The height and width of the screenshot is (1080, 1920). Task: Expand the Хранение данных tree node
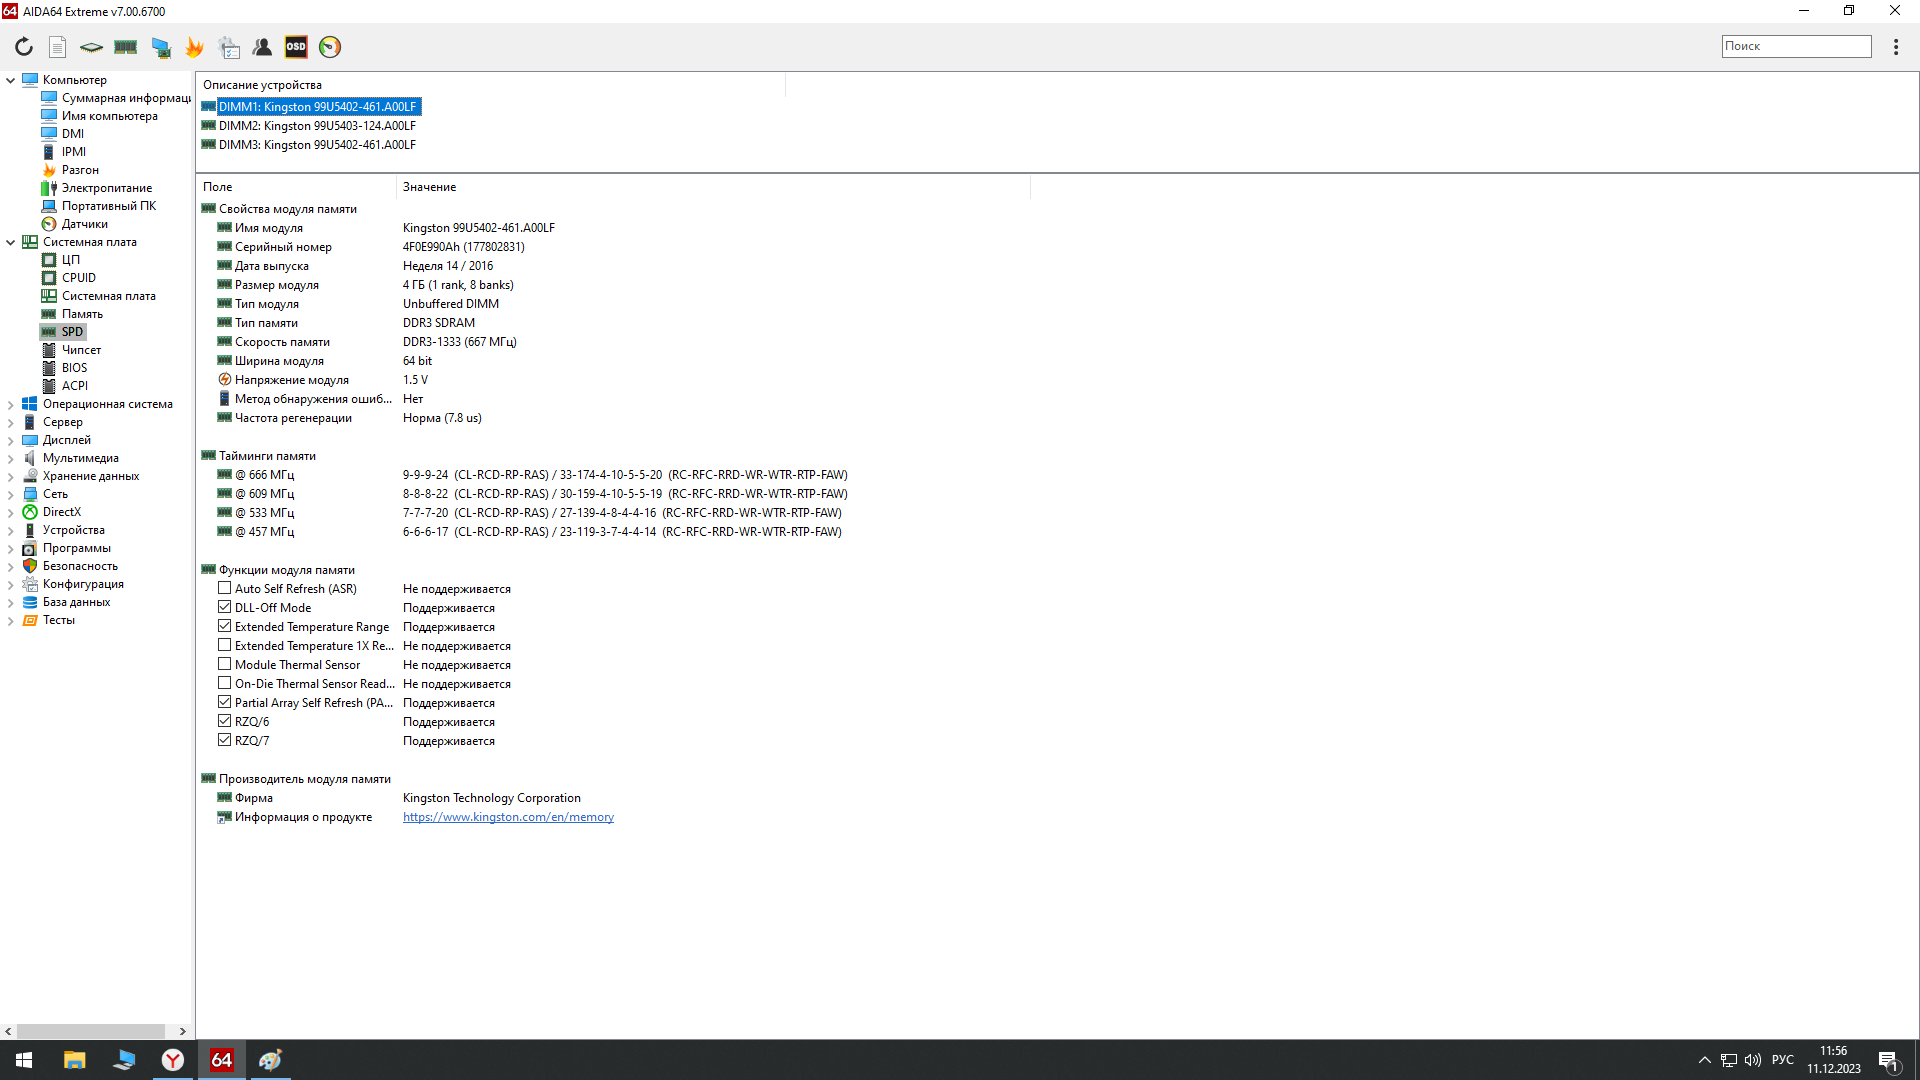tap(10, 477)
